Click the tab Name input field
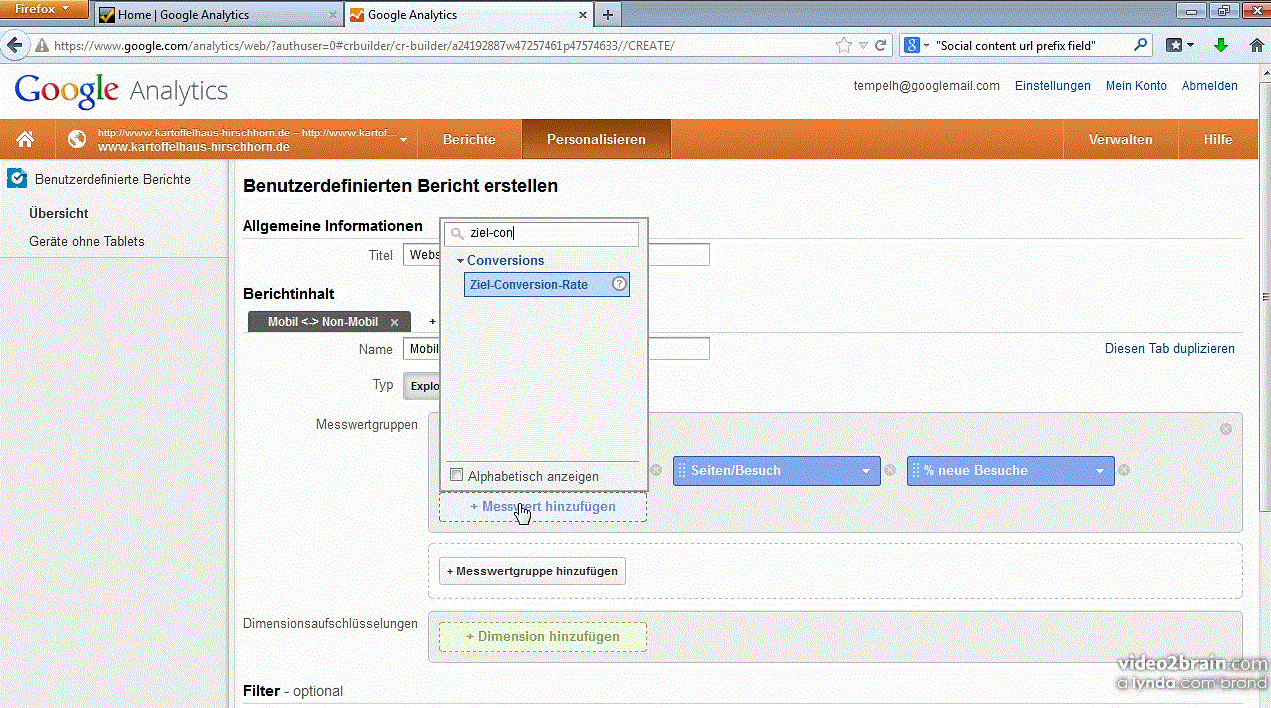The width and height of the screenshot is (1271, 708). pyautogui.click(x=555, y=349)
